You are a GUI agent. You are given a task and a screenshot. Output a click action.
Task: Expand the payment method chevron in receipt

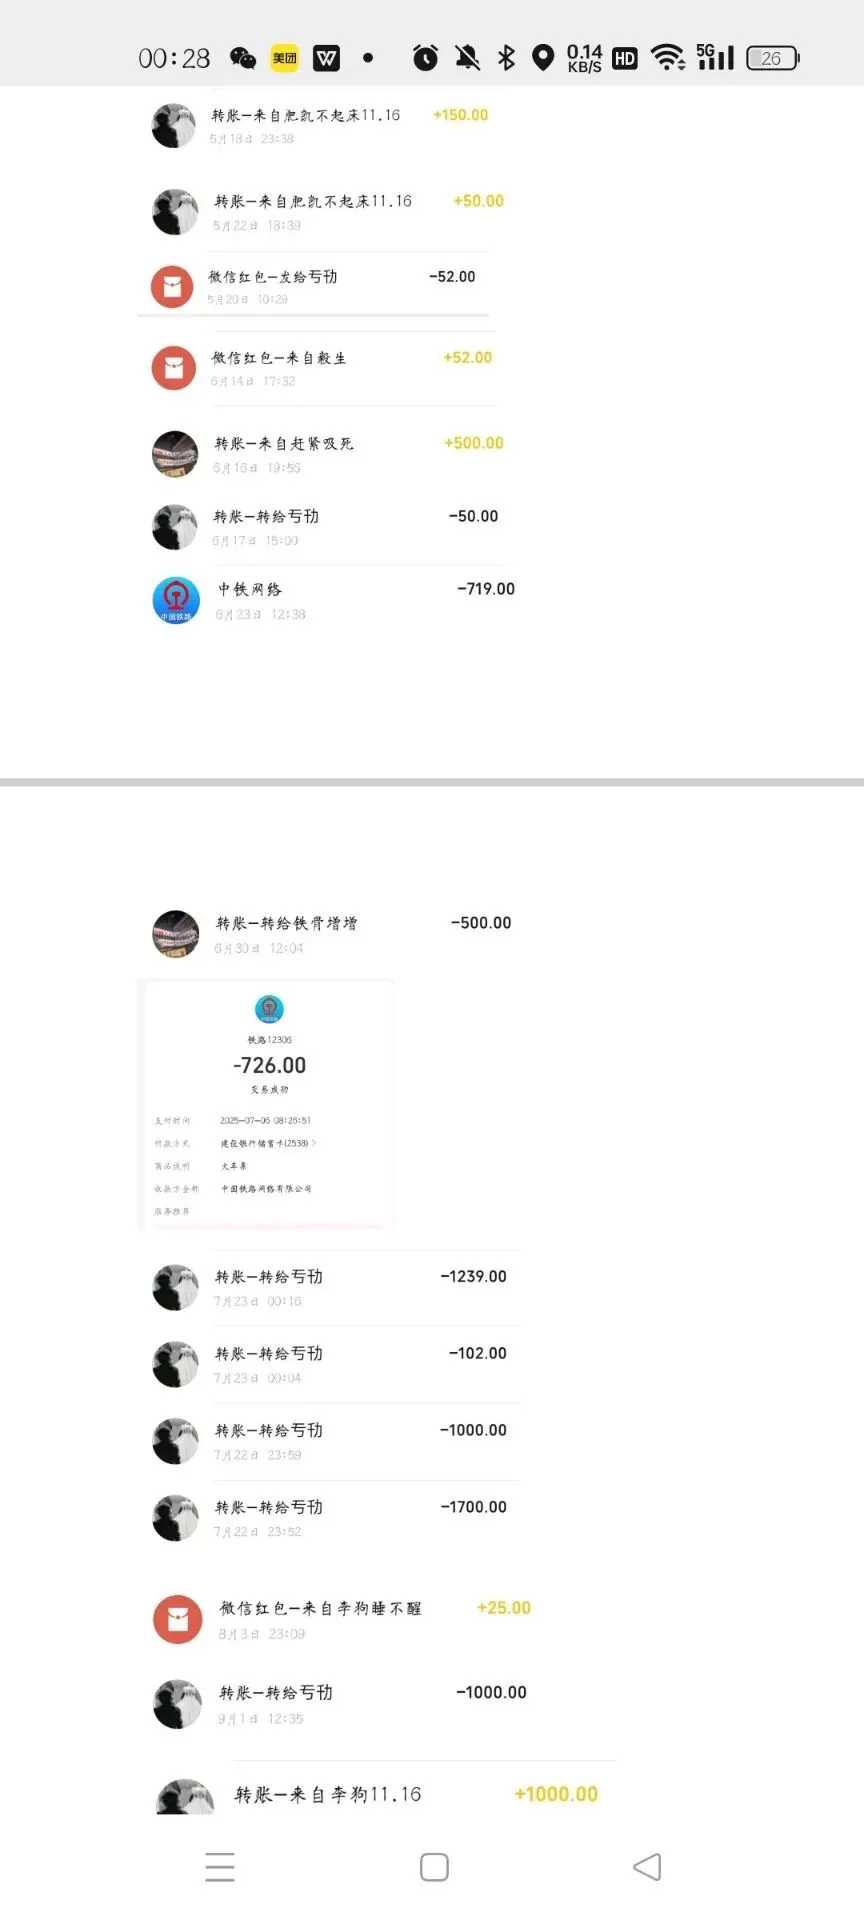[315, 1142]
